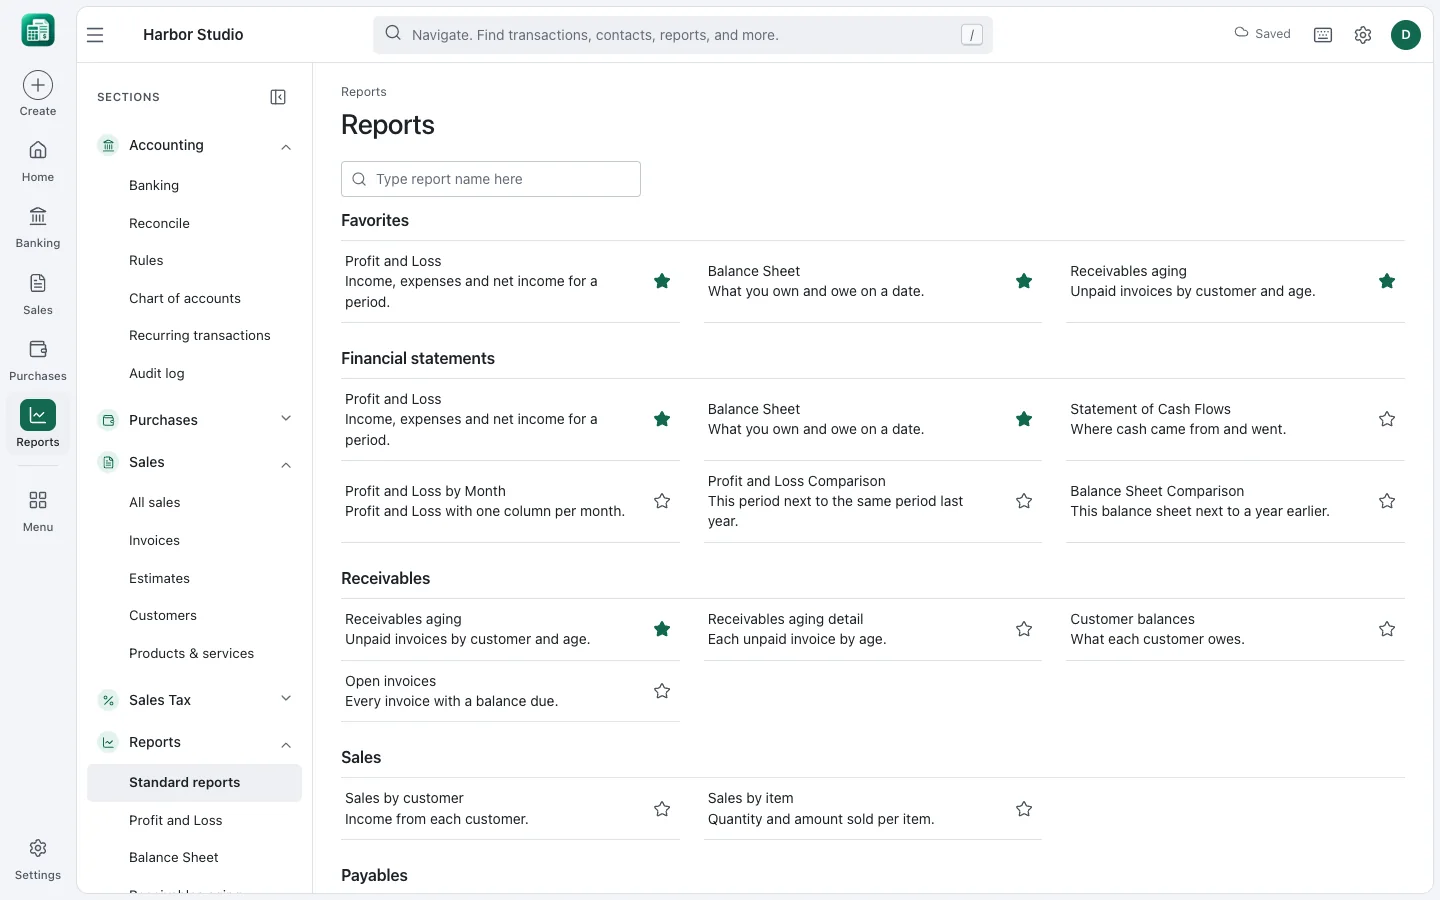Open Settings at bottom of left rail
Viewport: 1440px width, 900px height.
pos(38,859)
